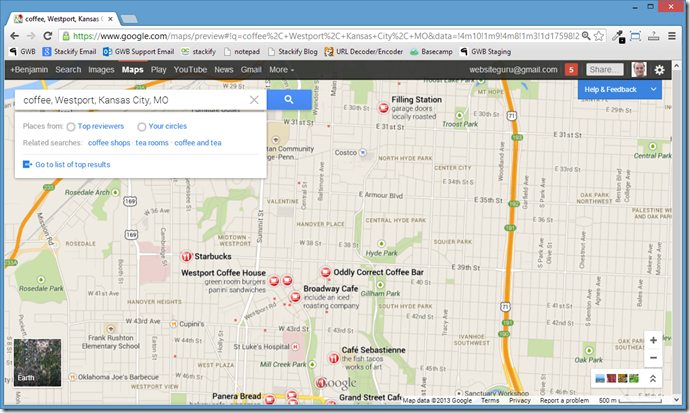Bookmark this page with the star icon
This screenshot has width=690, height=413.
point(598,36)
